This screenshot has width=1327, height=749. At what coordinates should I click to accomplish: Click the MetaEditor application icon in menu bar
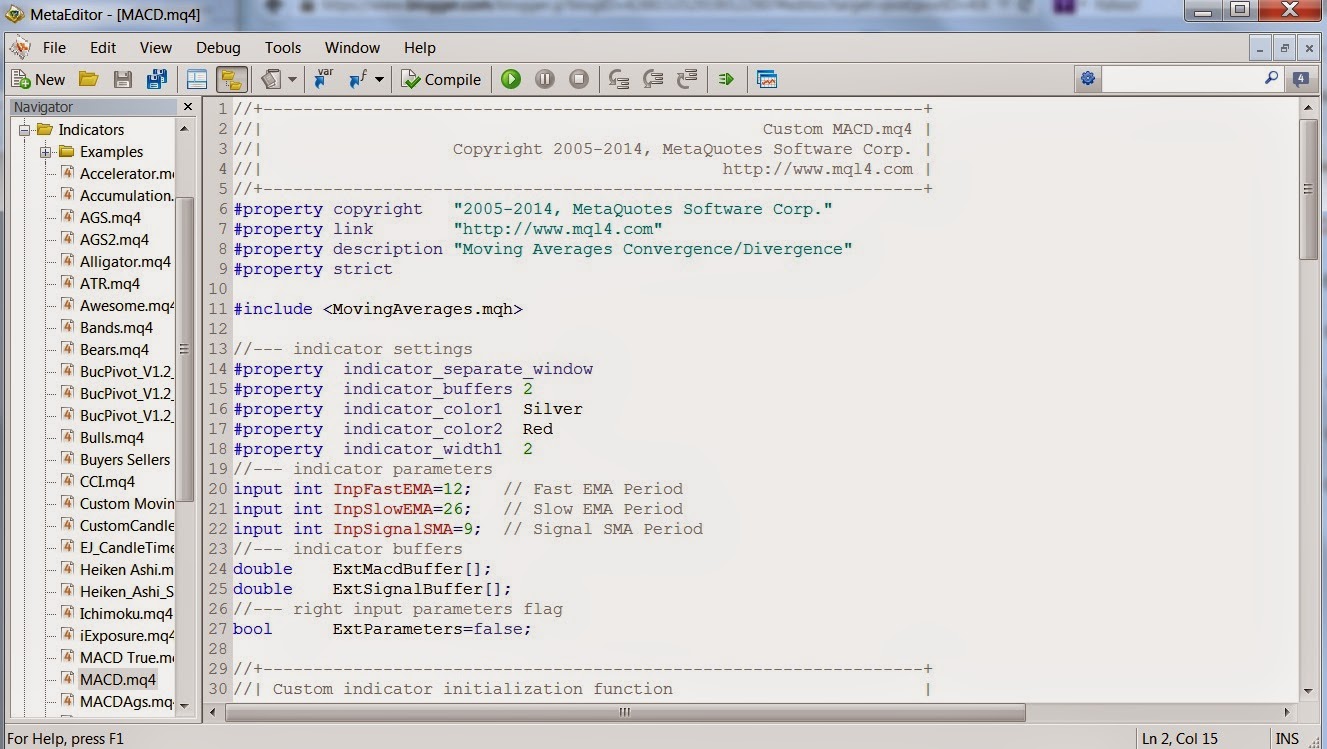(18, 47)
